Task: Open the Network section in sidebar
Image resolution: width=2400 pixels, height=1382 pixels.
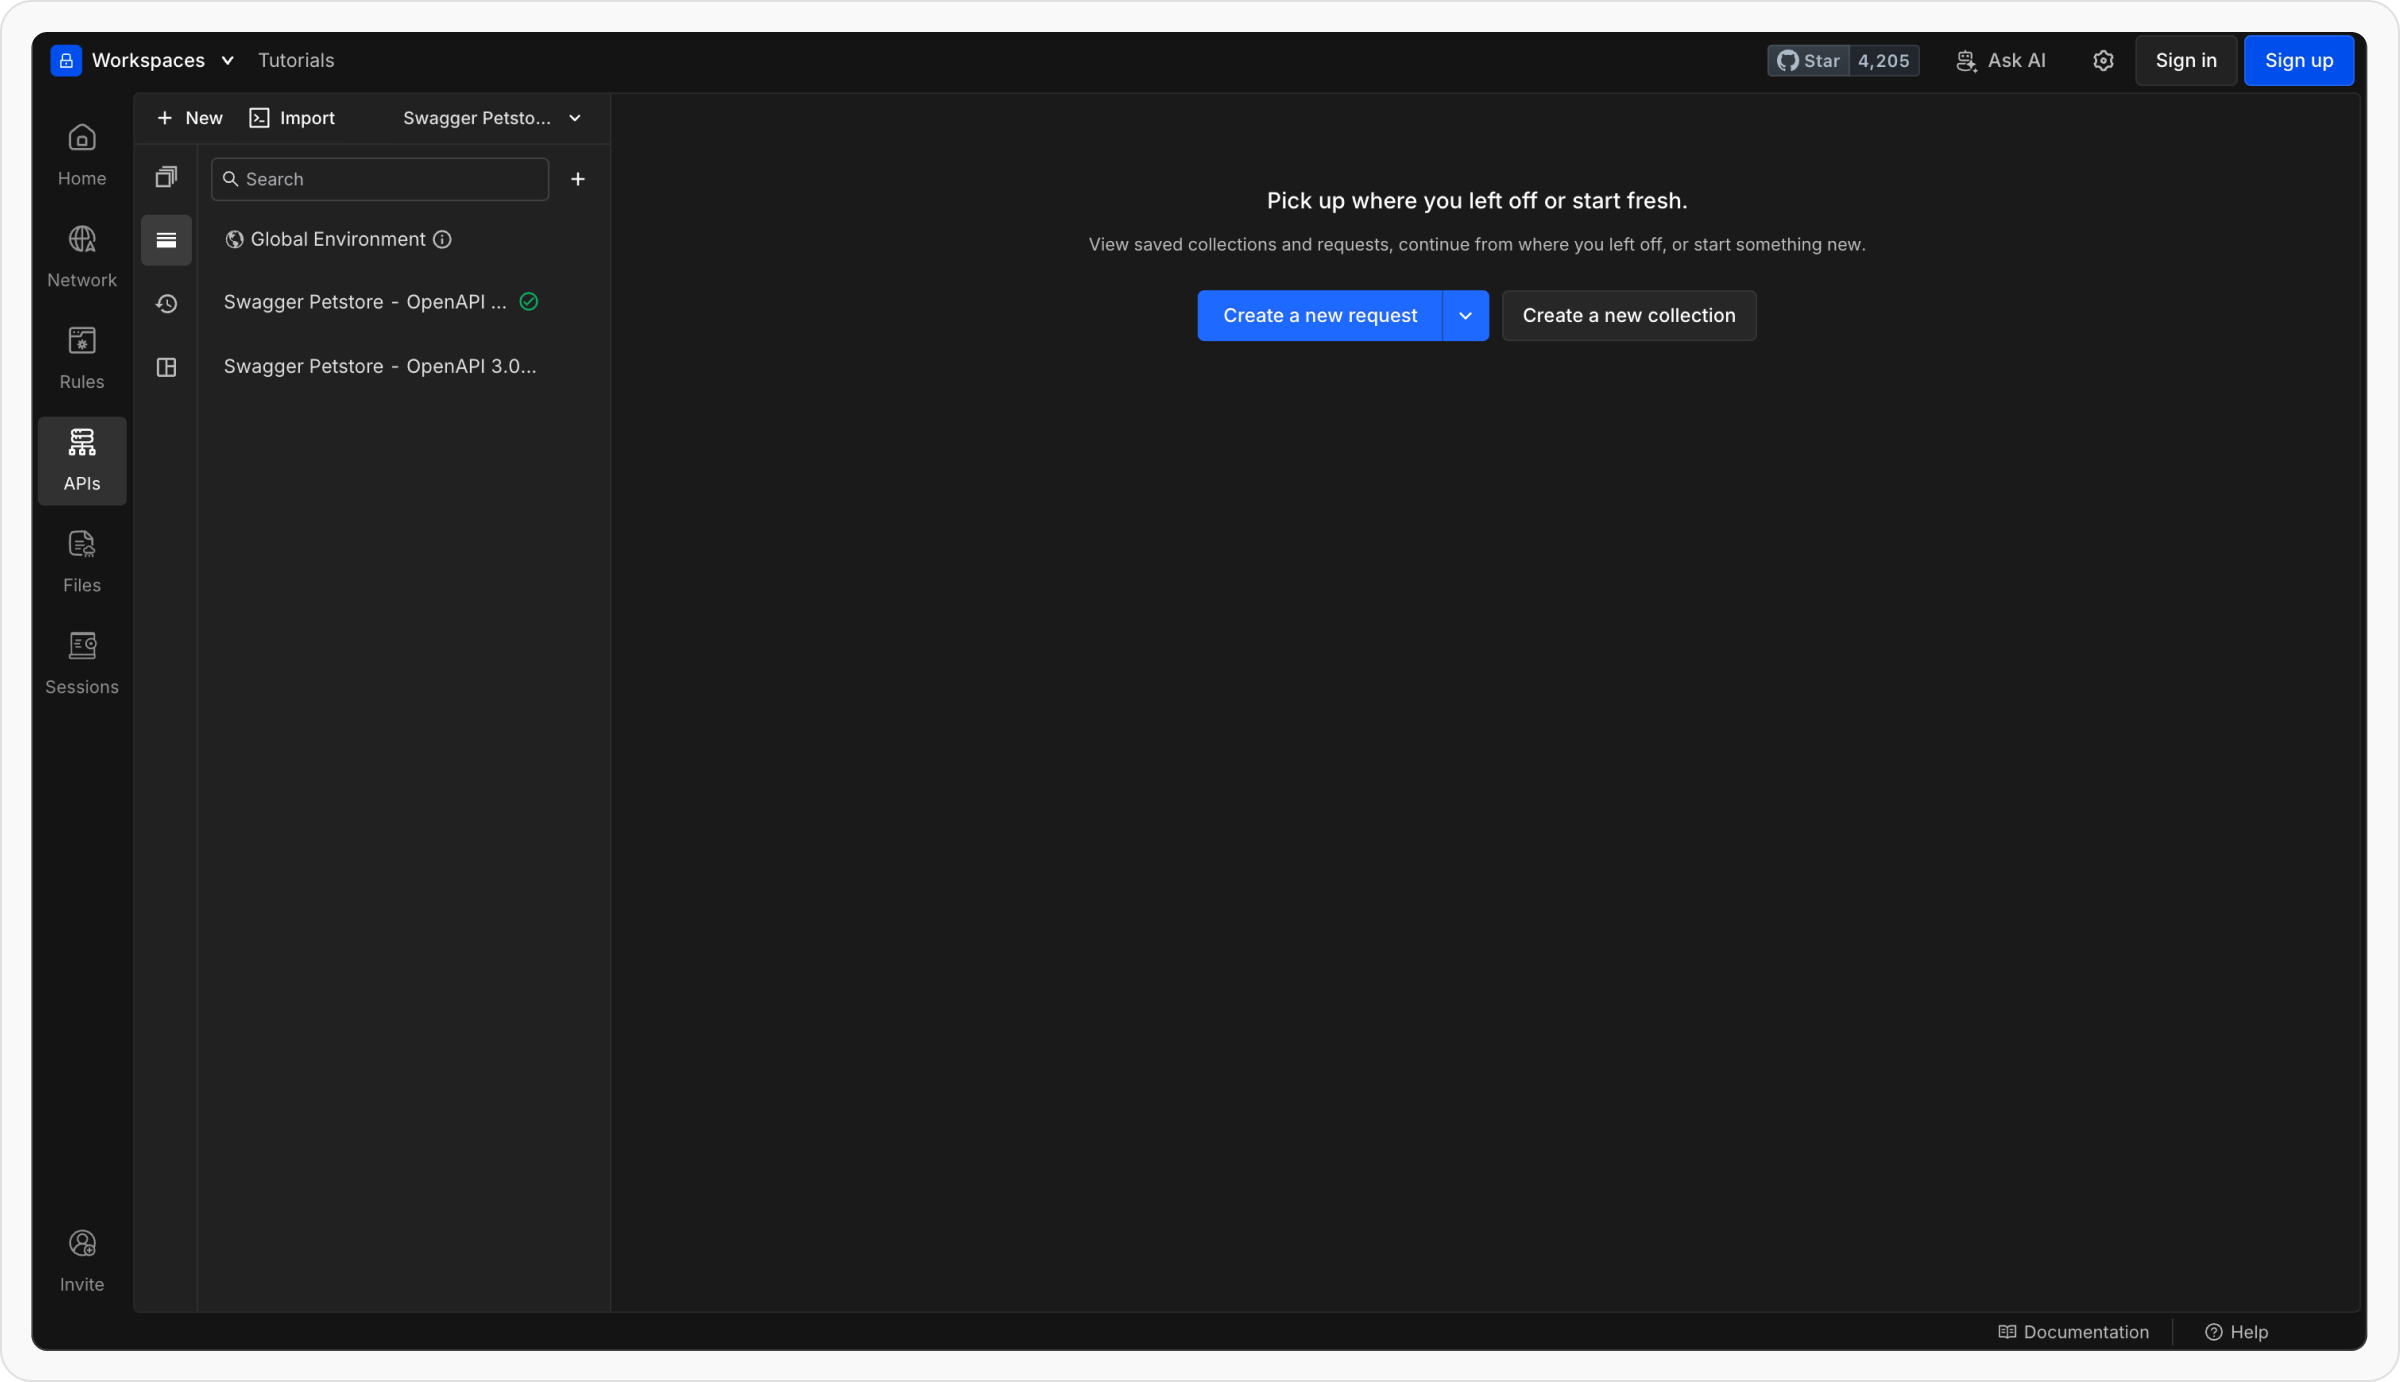Action: [x=82, y=257]
